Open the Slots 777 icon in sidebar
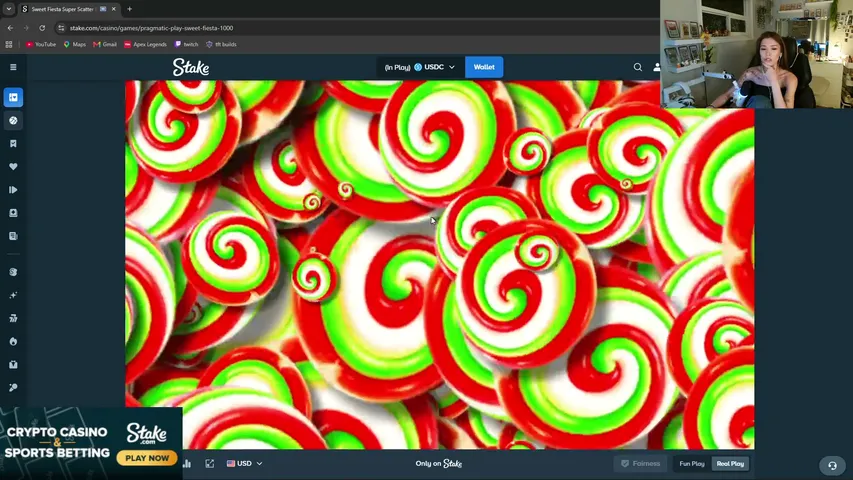853x480 pixels. pyautogui.click(x=13, y=318)
